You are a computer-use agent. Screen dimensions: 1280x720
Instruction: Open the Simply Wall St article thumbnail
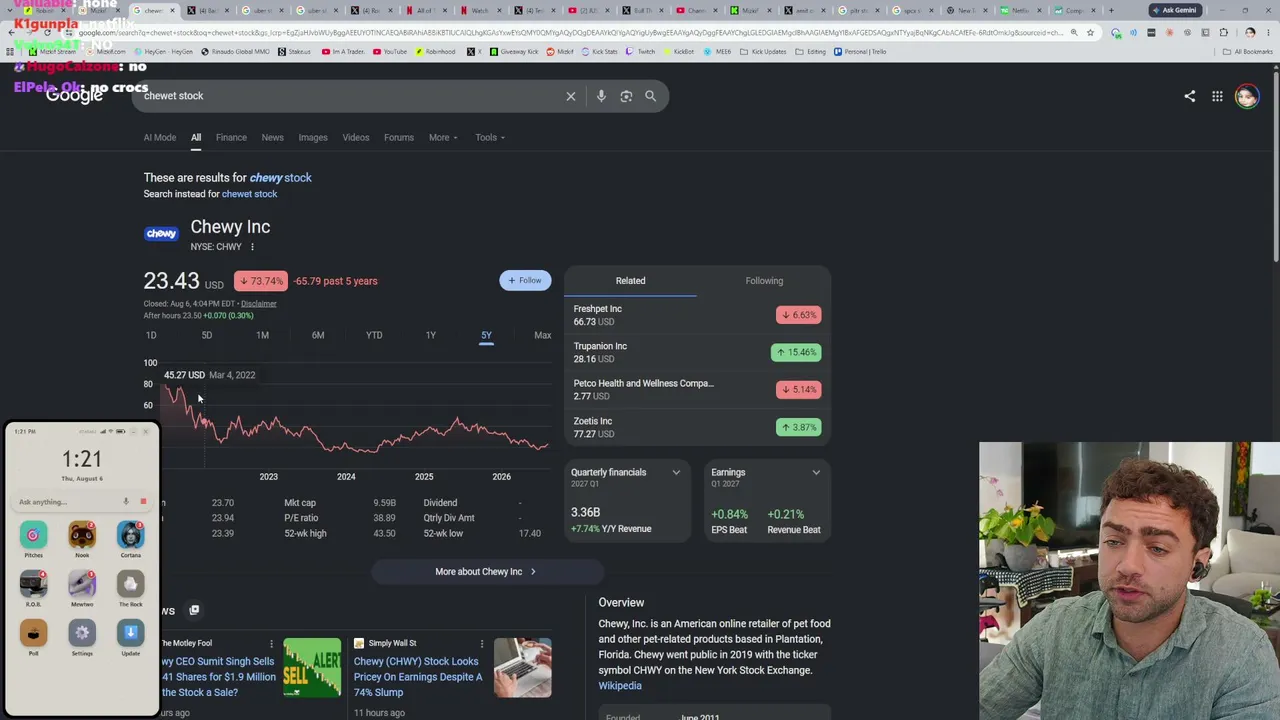pyautogui.click(x=522, y=668)
